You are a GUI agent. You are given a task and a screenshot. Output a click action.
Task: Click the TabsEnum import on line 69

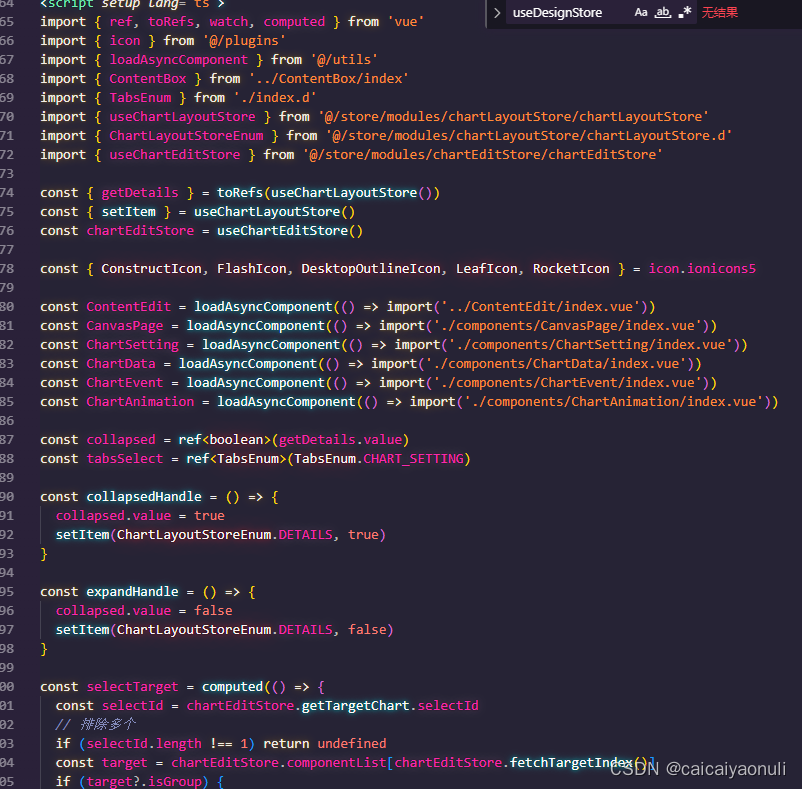pos(139,97)
